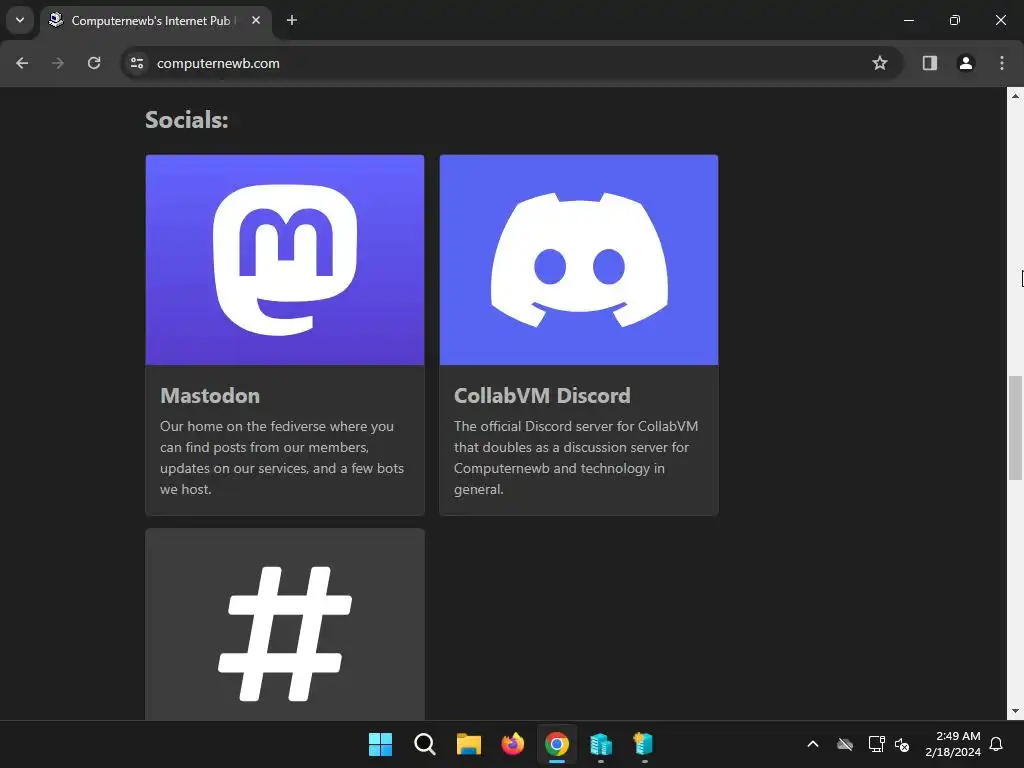The image size is (1024, 768).
Task: Open the blue buildings app on the taskbar
Action: (601, 744)
